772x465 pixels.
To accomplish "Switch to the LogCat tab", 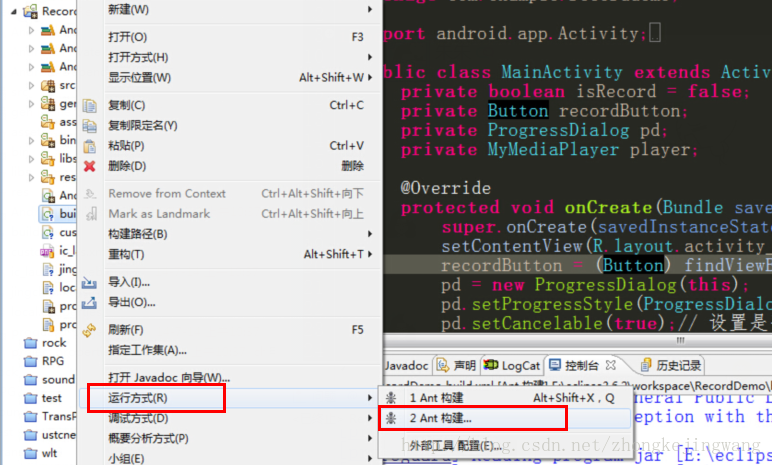I will point(512,365).
